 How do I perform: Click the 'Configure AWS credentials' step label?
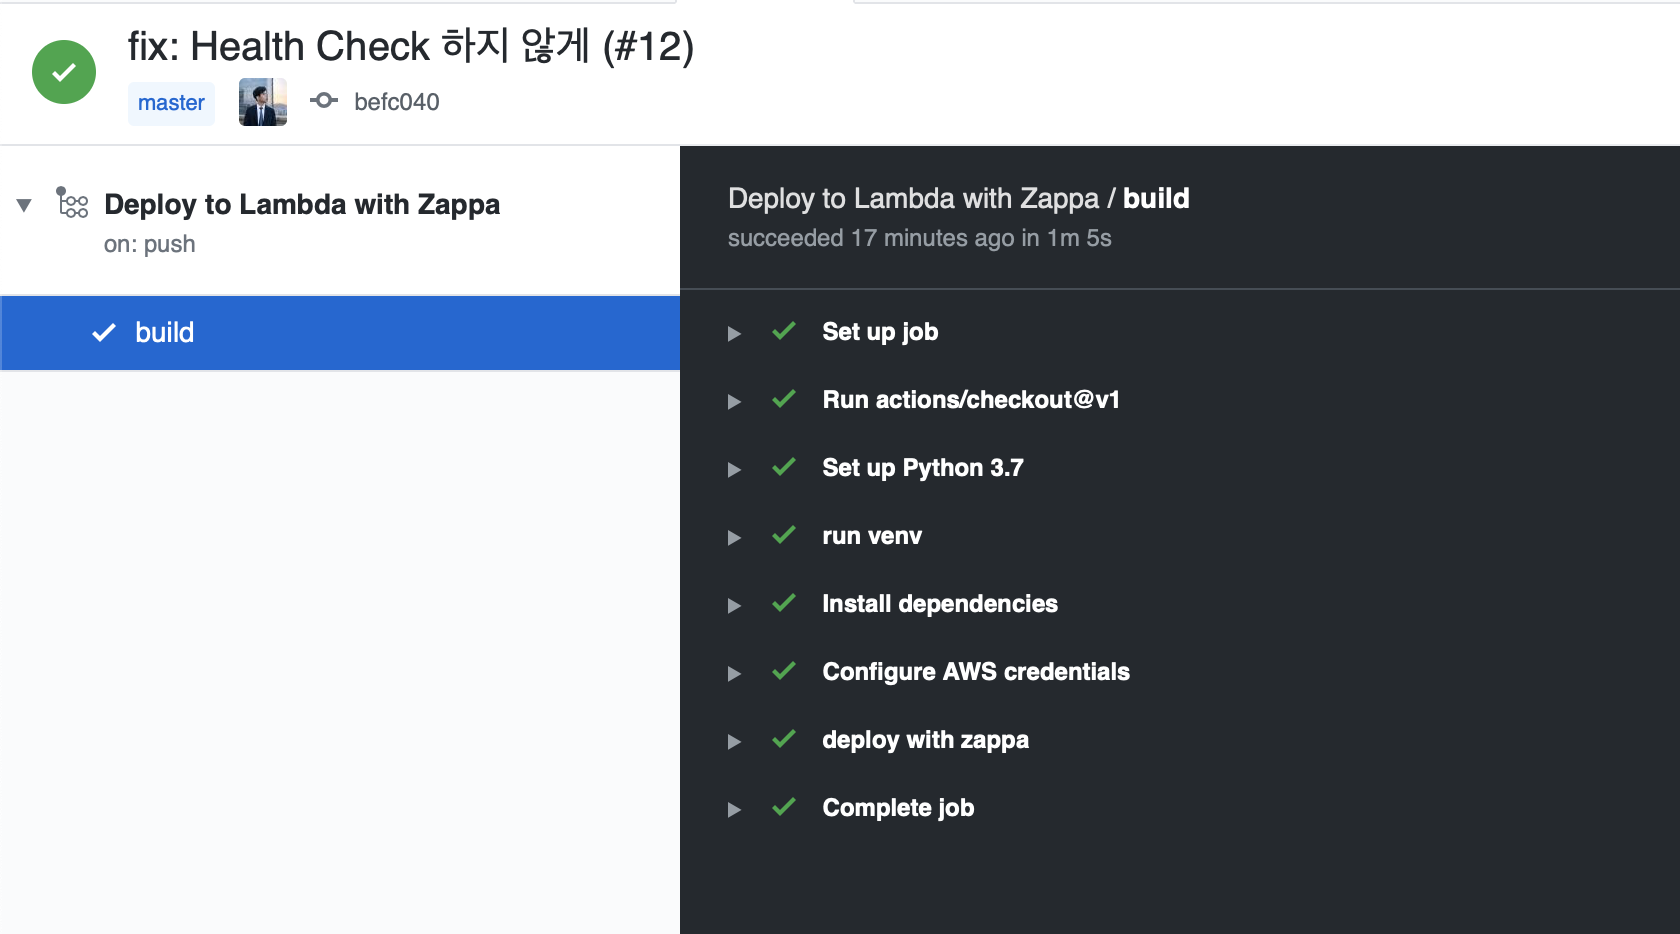click(x=976, y=672)
